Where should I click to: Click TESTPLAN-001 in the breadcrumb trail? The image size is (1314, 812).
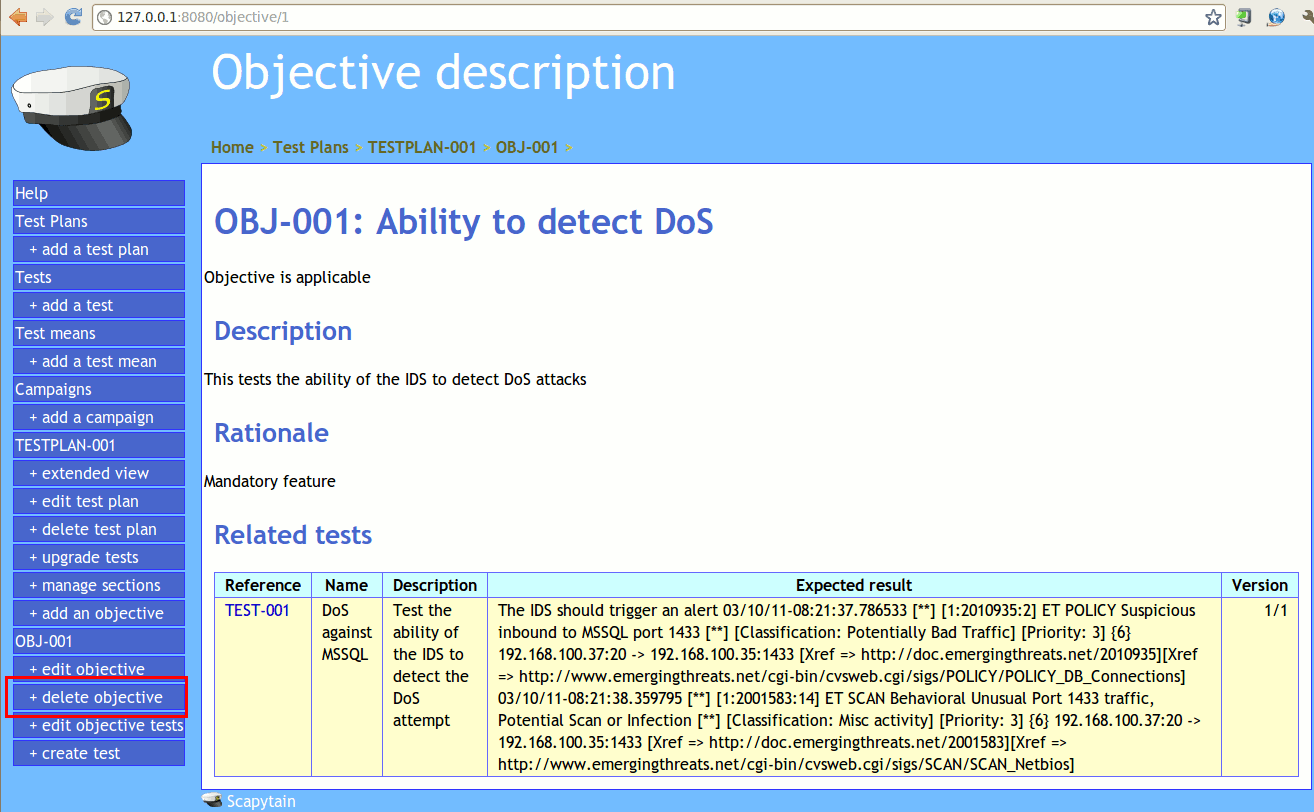tap(421, 147)
